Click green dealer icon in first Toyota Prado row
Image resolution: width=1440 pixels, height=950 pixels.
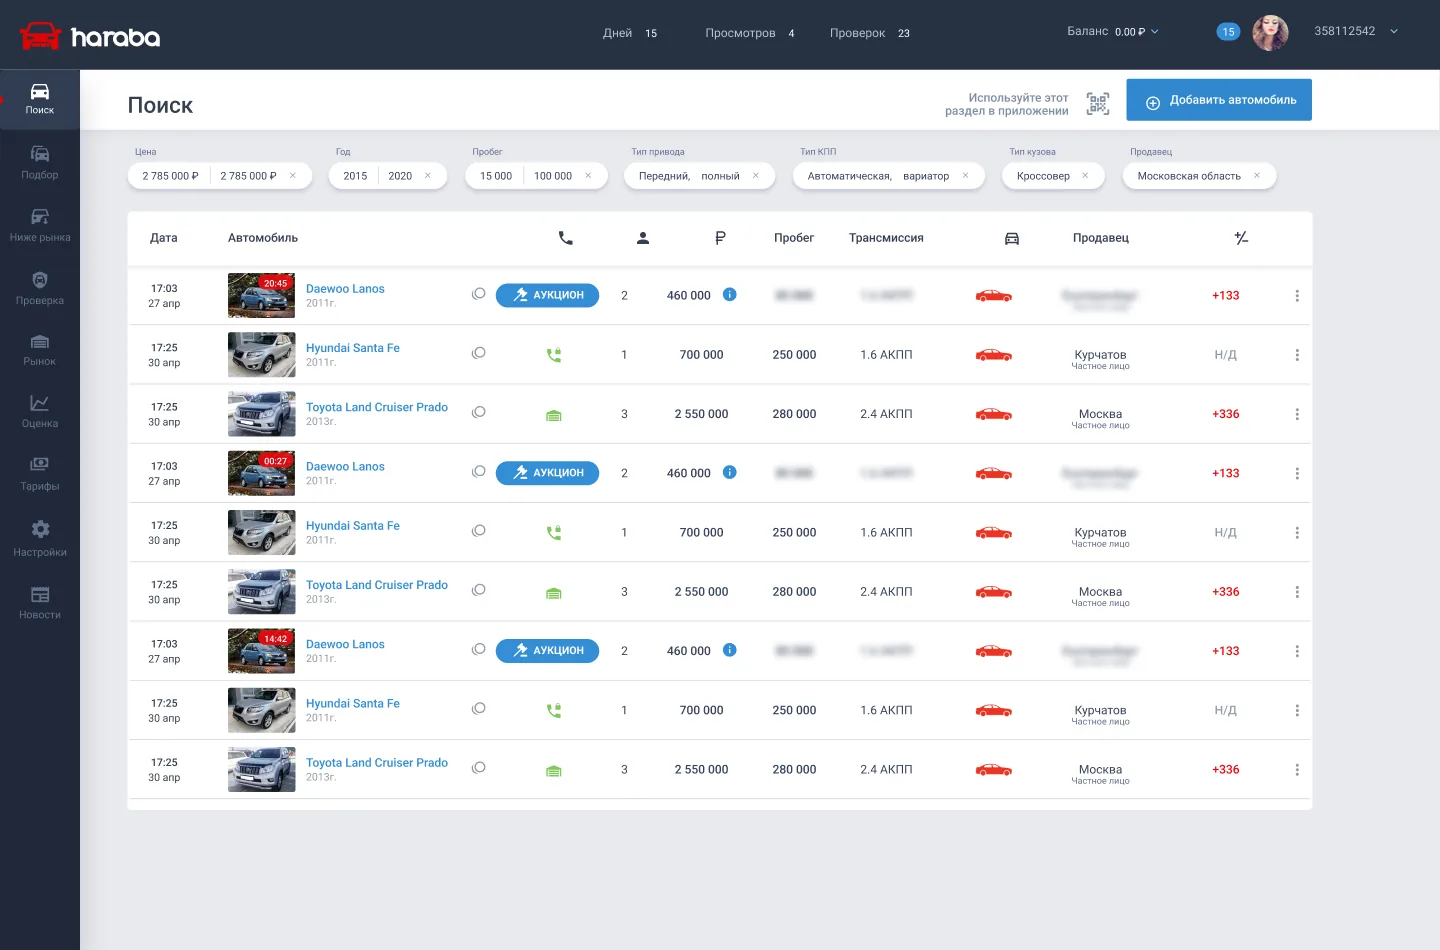(x=554, y=415)
